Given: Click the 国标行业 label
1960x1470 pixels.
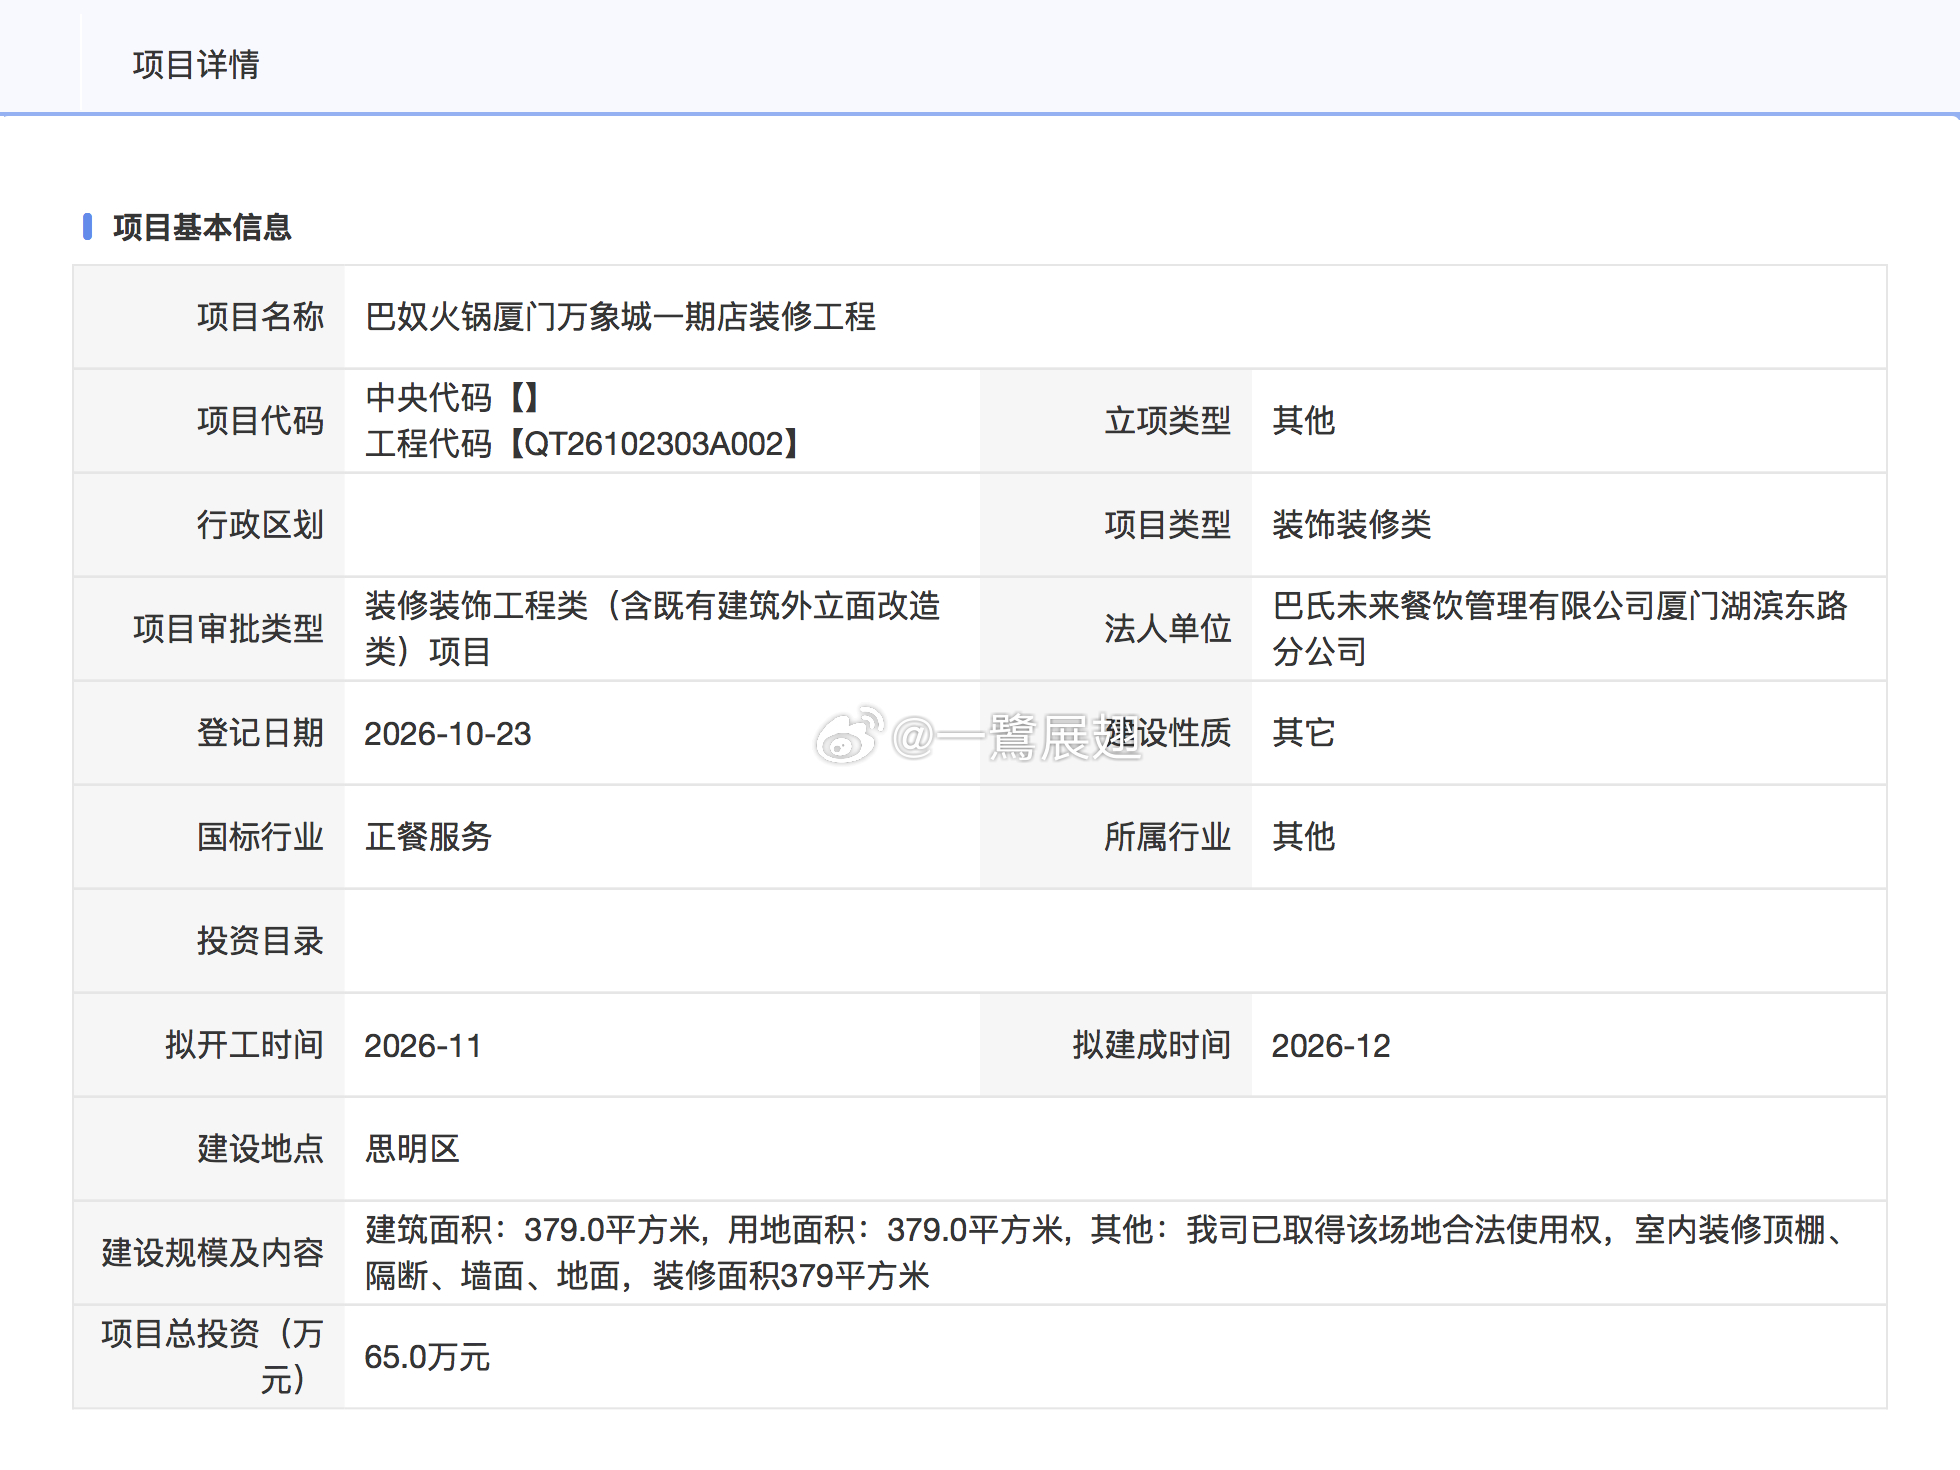Looking at the screenshot, I should coord(260,837).
